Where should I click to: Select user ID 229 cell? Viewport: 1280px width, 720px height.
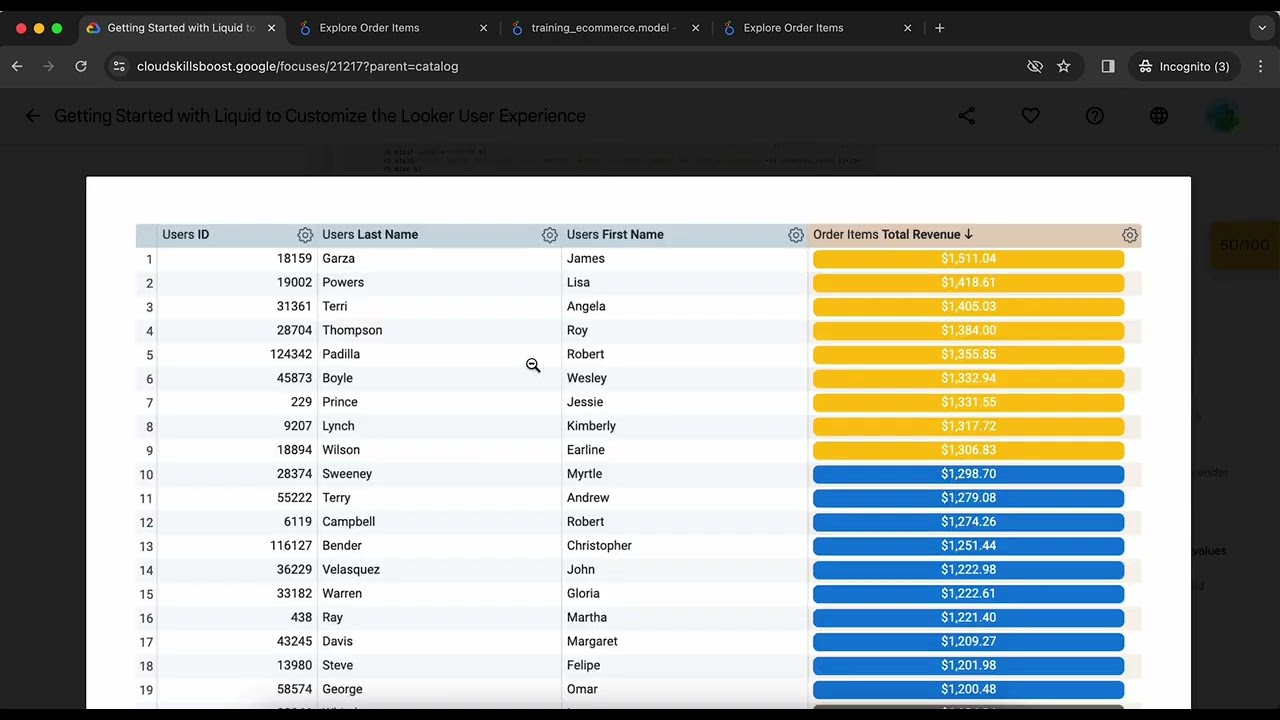(301, 402)
